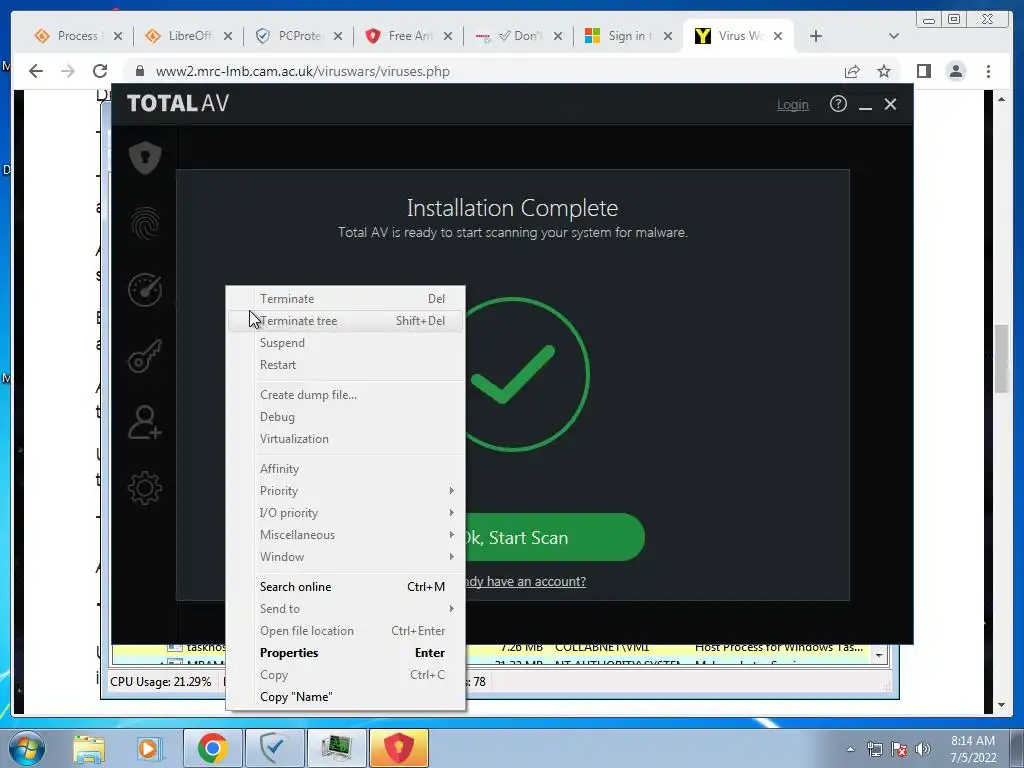1024x768 pixels.
Task: Choose Search online menu entry
Action: point(346,586)
